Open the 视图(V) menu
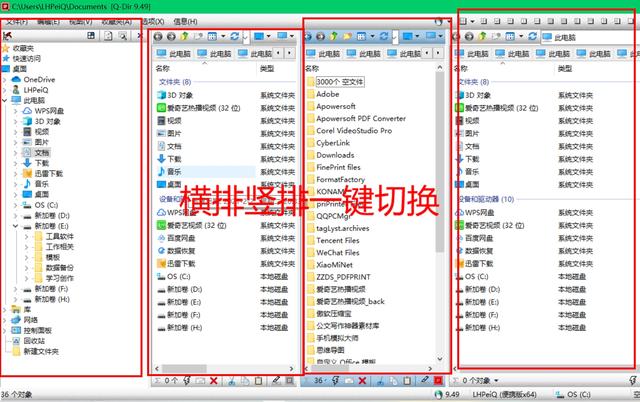Viewport: 640px width, 402px height. (x=80, y=22)
